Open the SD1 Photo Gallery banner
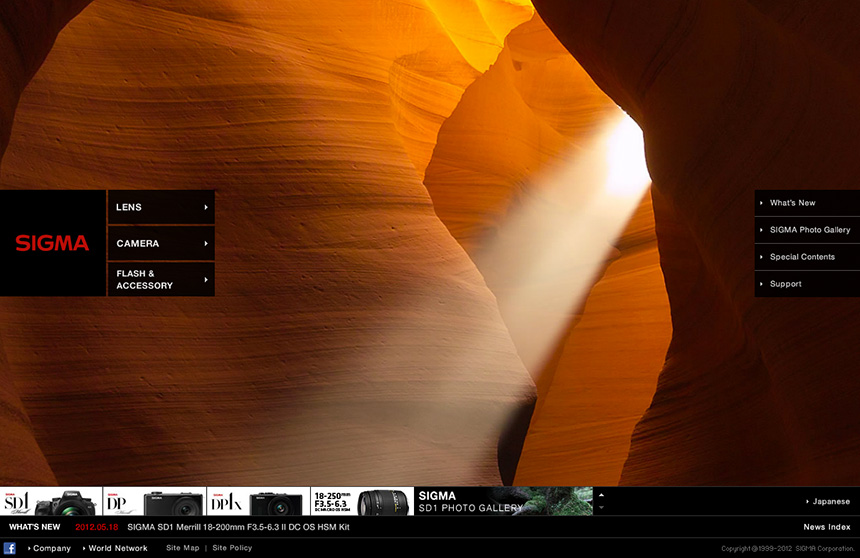The width and height of the screenshot is (860, 558). pyautogui.click(x=503, y=501)
